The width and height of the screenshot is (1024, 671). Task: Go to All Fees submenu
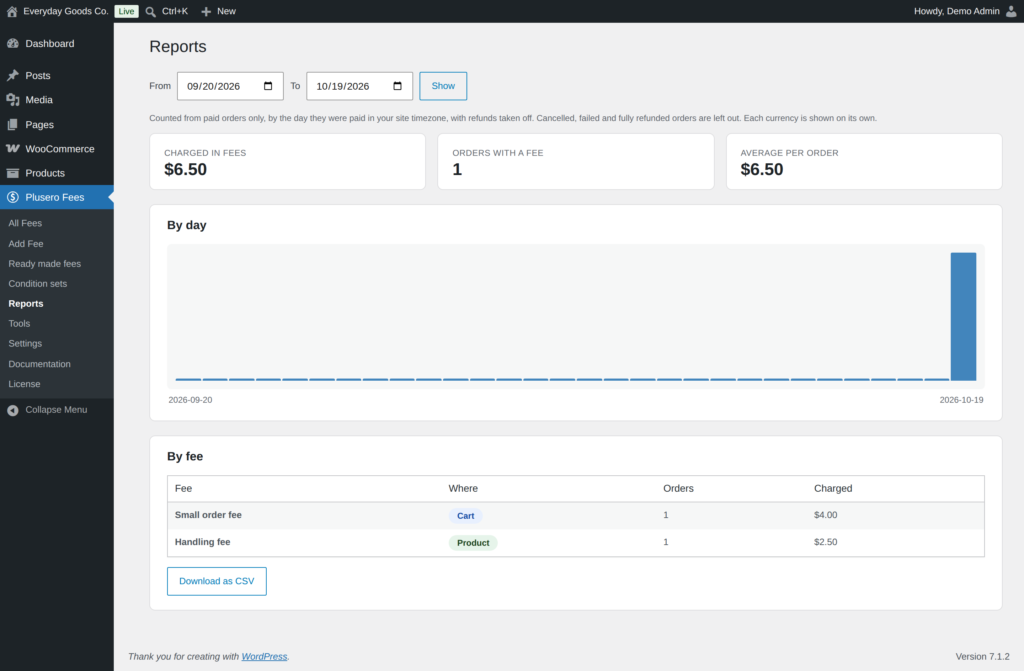(x=25, y=223)
